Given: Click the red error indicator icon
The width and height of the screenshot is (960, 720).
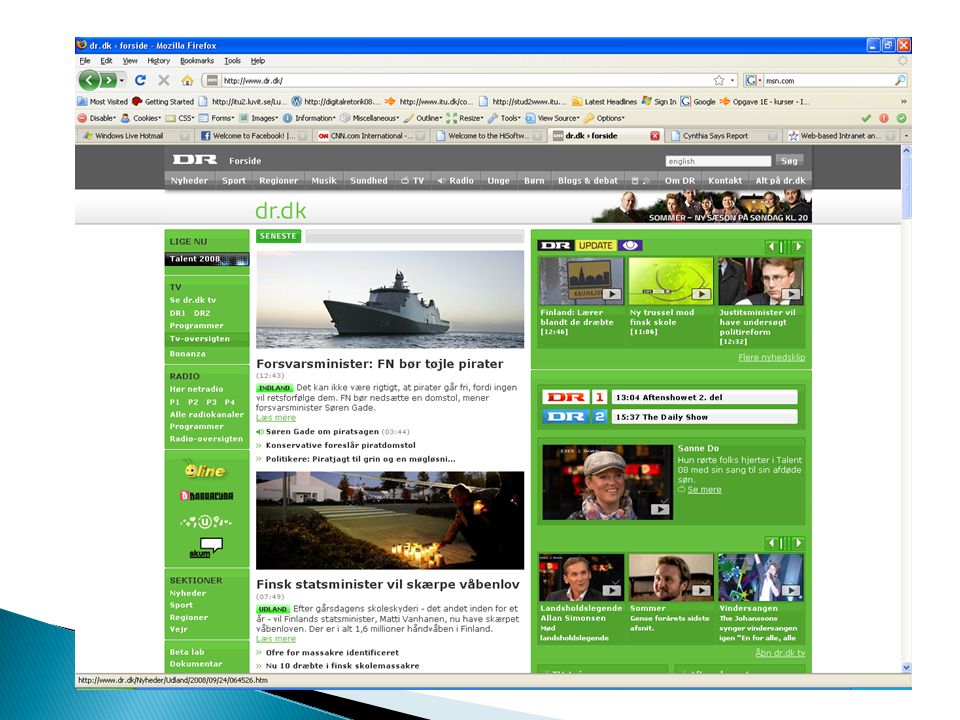Looking at the screenshot, I should (883, 118).
